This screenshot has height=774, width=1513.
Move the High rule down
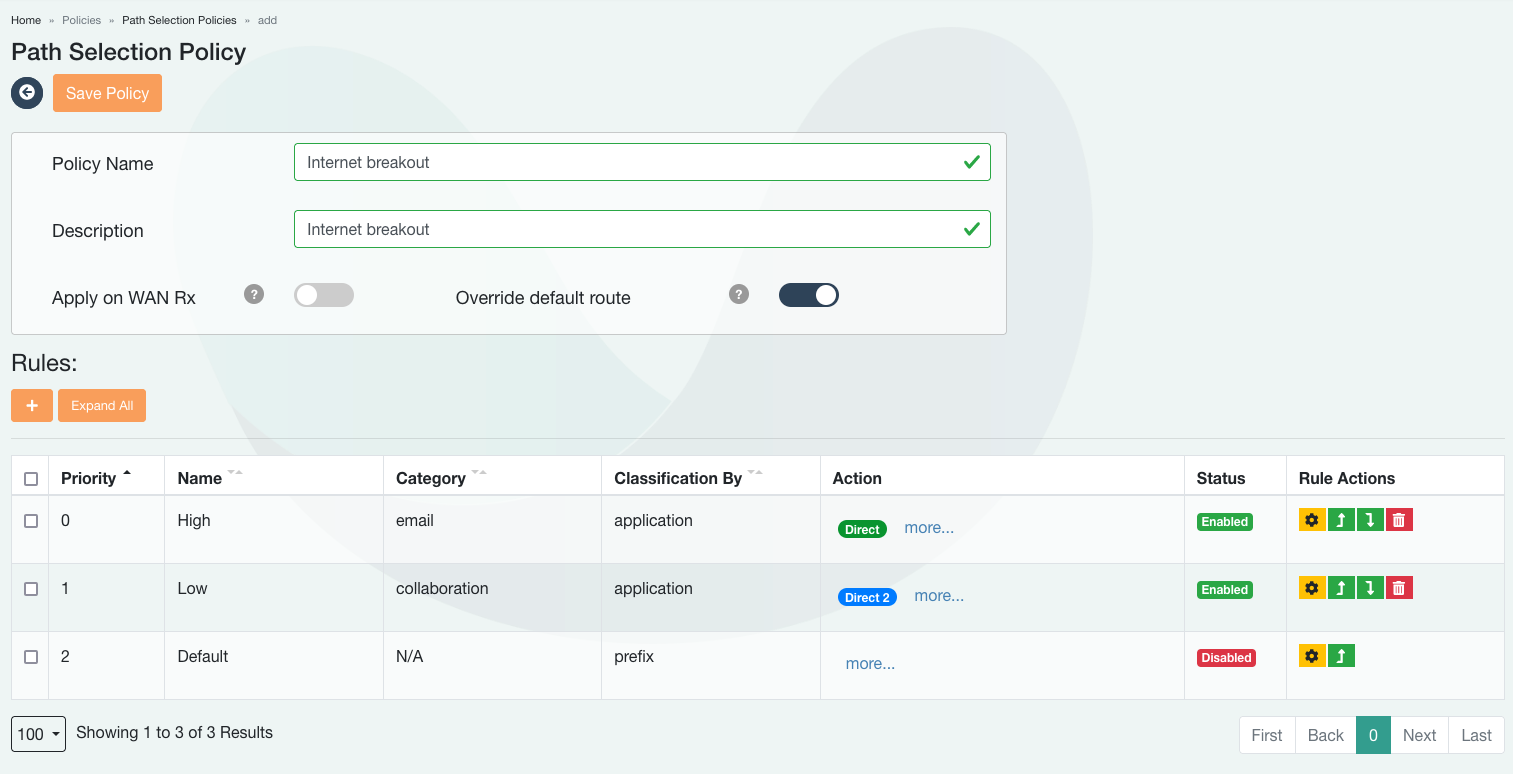1370,520
